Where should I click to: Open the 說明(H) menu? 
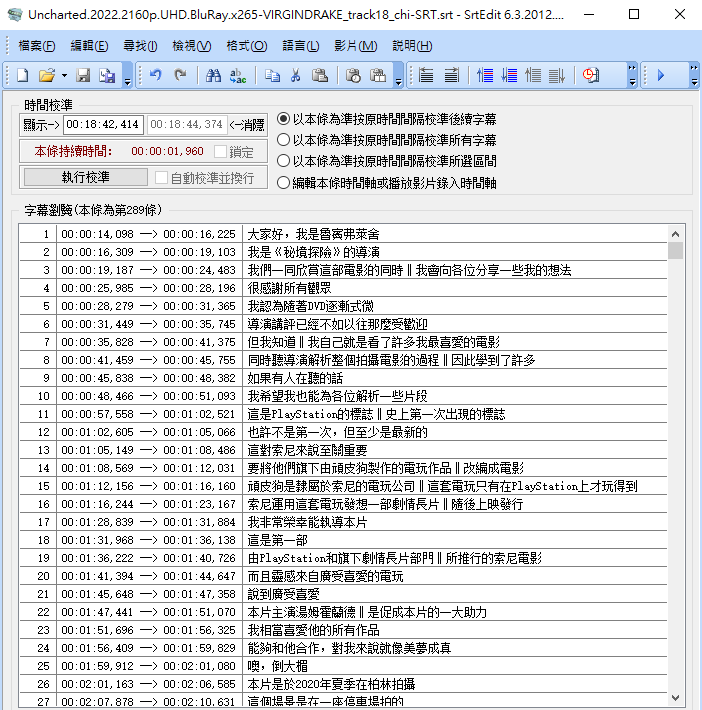[412, 46]
